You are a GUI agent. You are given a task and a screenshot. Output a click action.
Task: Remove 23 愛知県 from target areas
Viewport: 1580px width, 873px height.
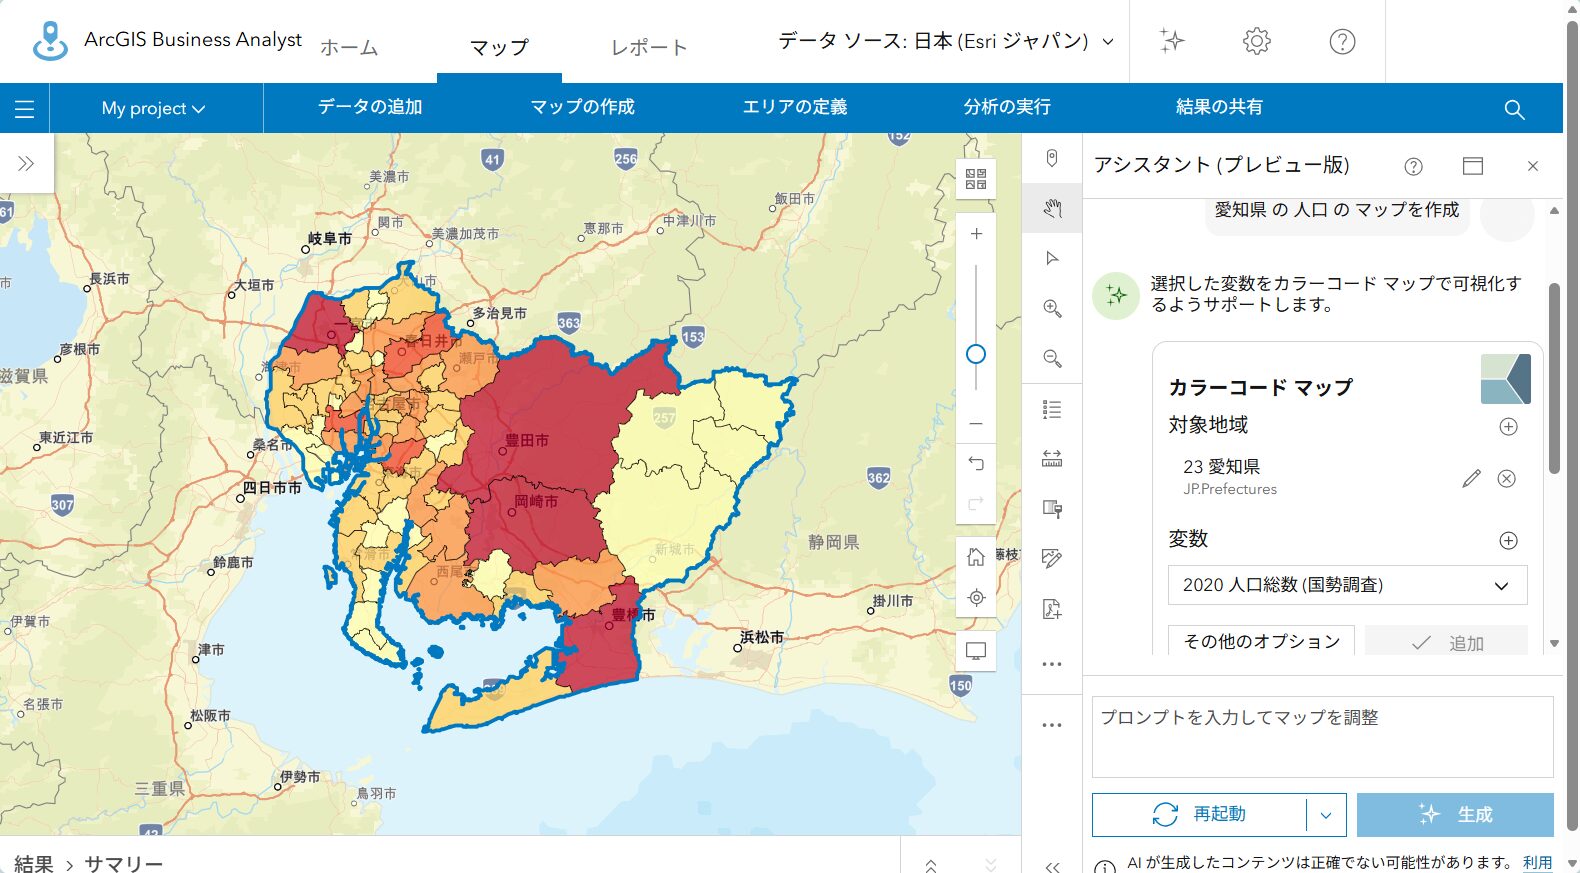(x=1507, y=478)
